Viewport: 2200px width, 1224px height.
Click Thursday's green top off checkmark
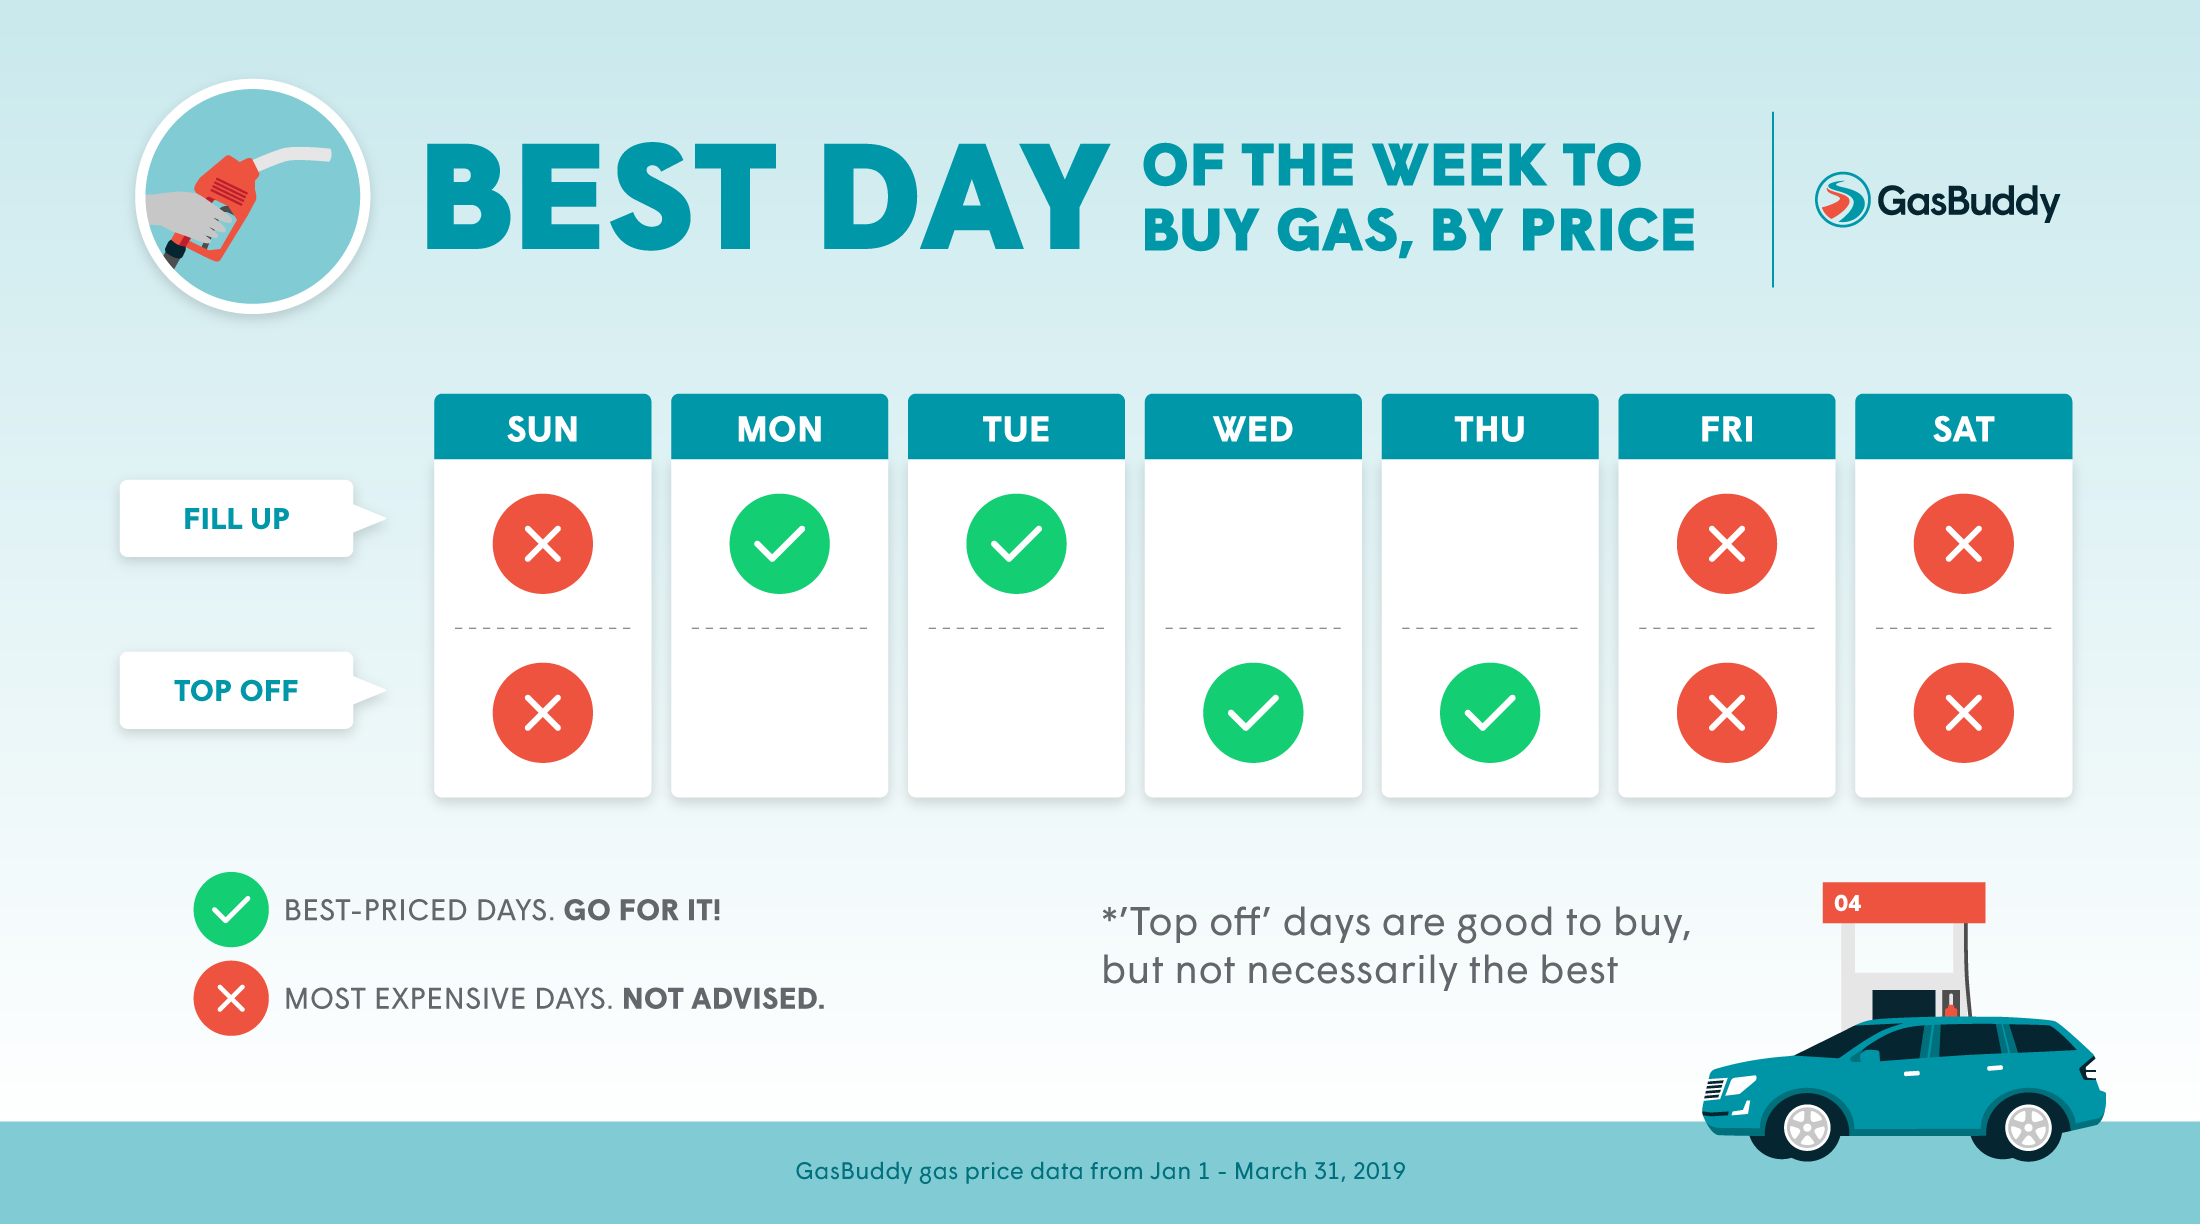tap(1490, 713)
